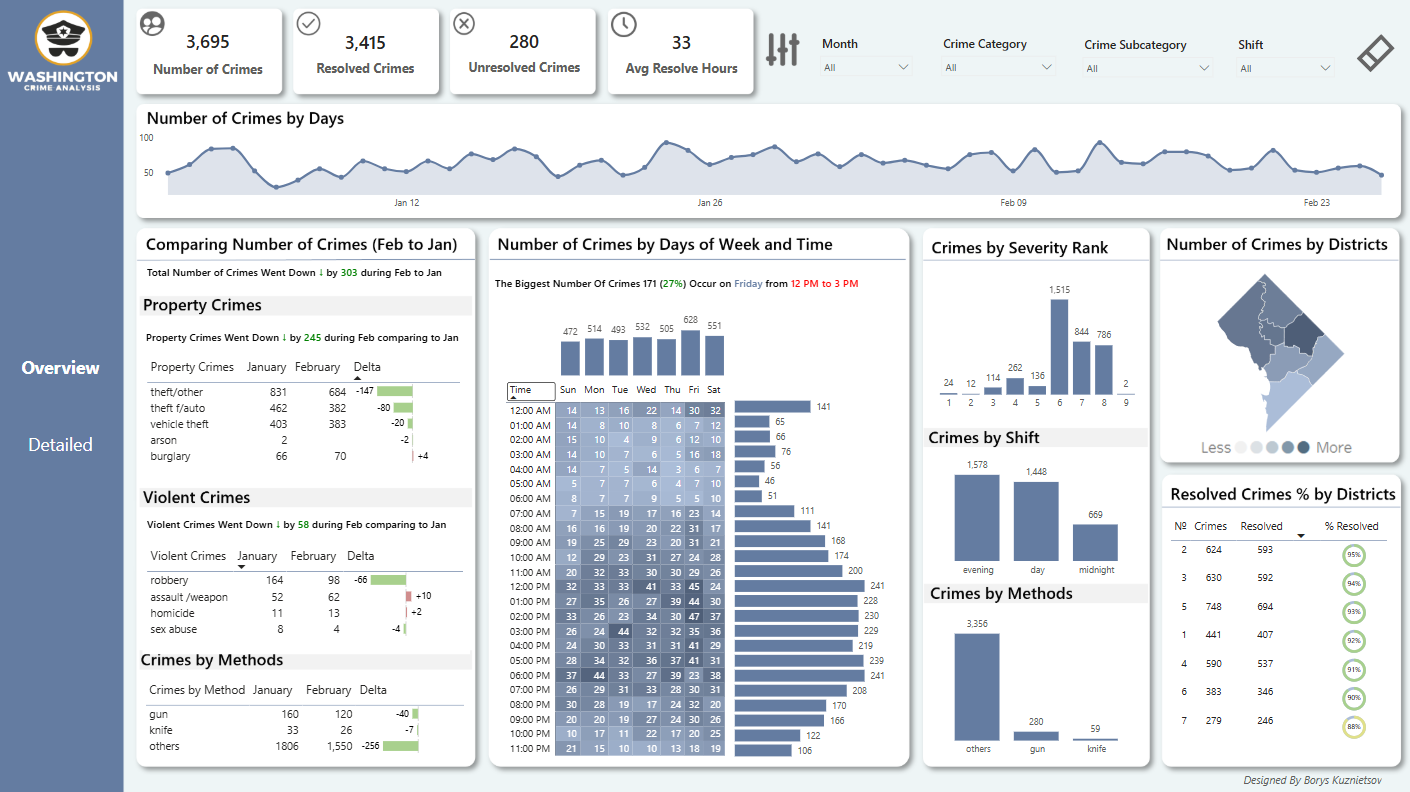Select the gun bar in Crimes by Methods chart
The image size is (1410, 792).
click(1036, 736)
